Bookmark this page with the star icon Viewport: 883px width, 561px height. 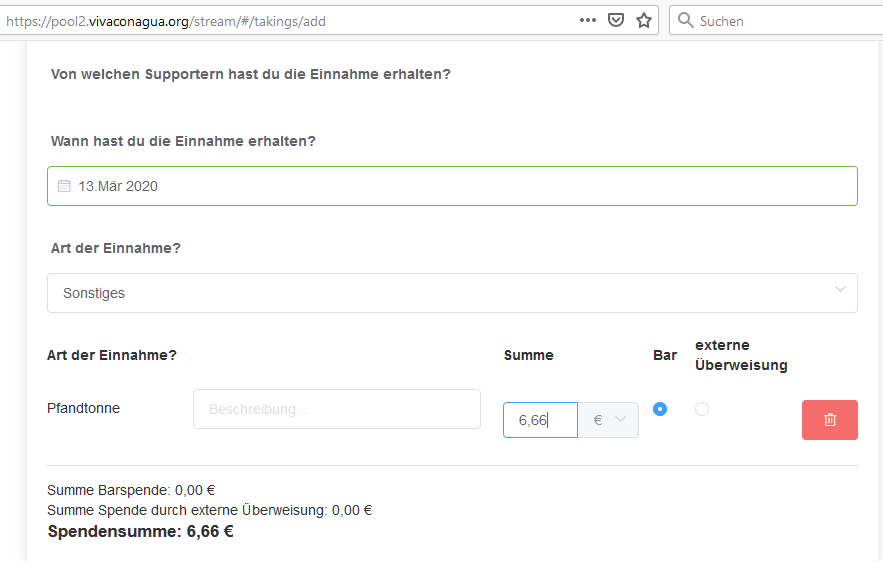pyautogui.click(x=644, y=20)
